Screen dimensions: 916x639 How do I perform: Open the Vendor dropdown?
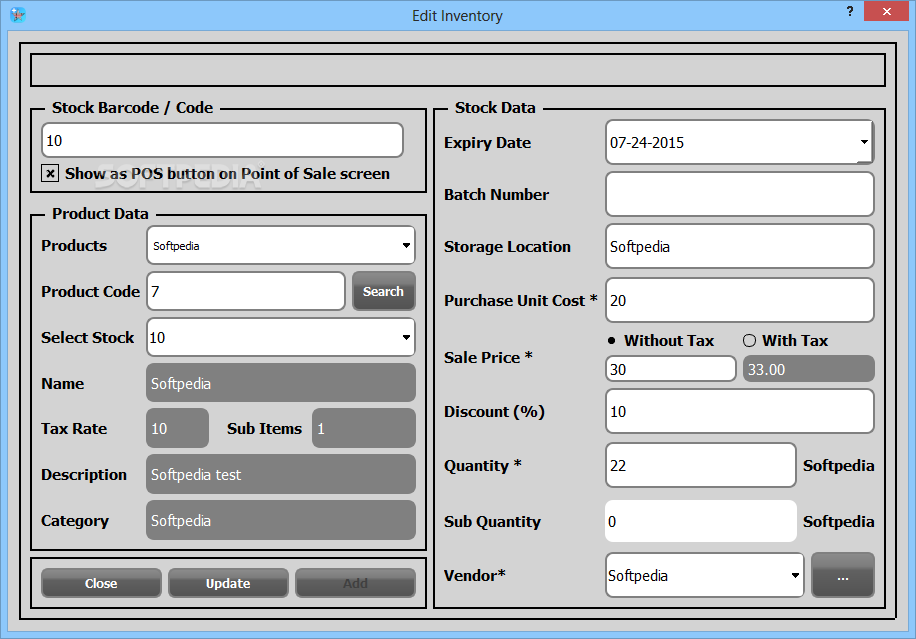click(795, 575)
